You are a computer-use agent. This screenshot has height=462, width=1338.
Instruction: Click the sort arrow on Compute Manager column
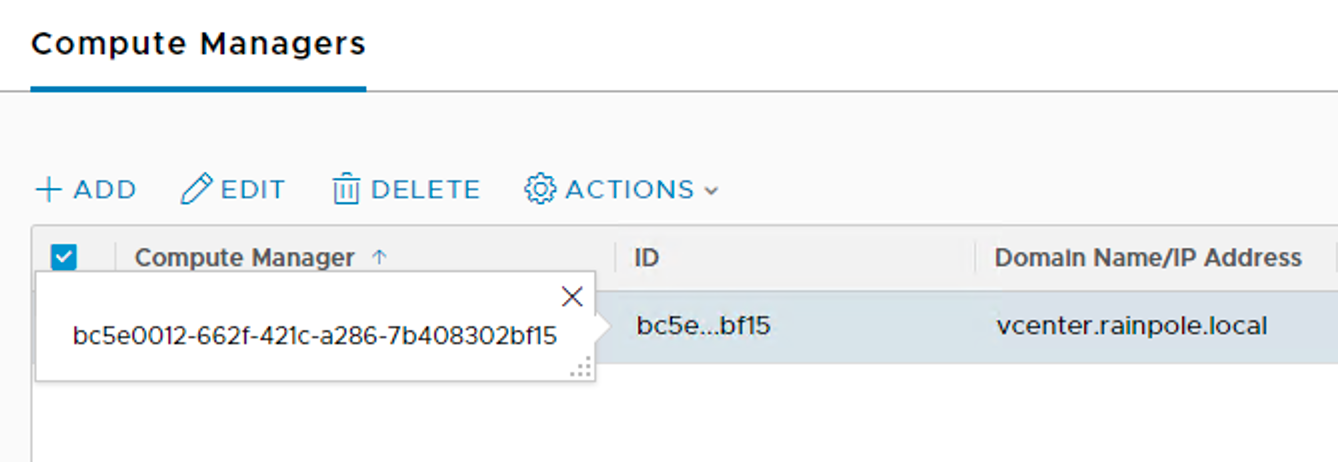[x=379, y=257]
